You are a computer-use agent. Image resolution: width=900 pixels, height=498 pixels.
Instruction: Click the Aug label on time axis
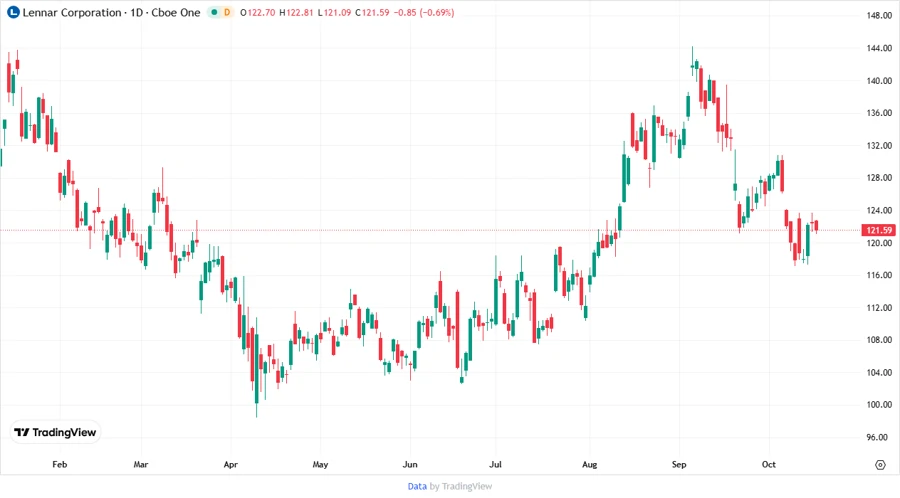589,465
